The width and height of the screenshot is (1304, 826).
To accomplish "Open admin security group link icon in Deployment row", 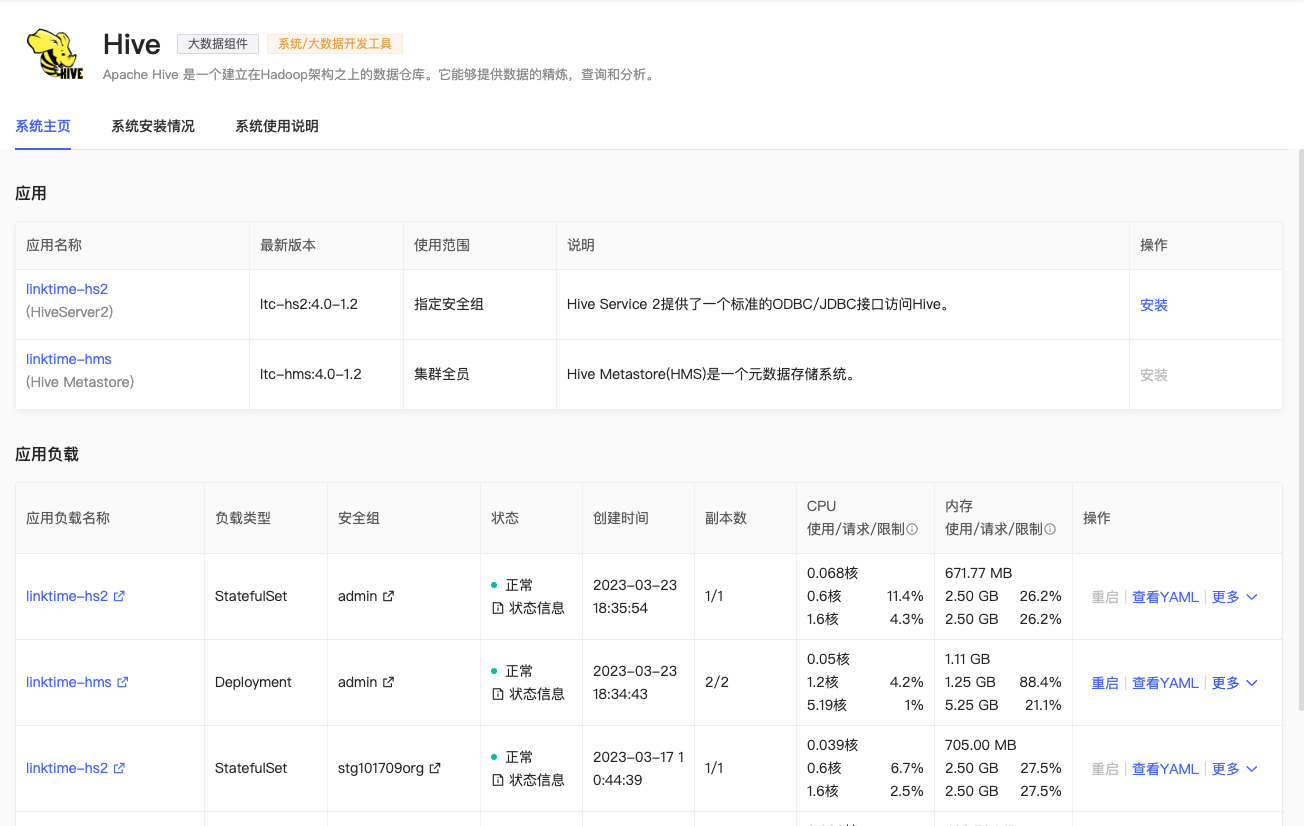I will pos(389,682).
